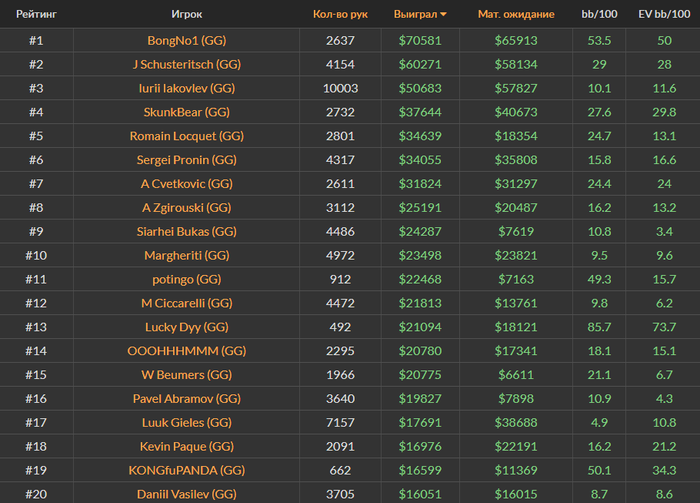
Task: Sort by the Игрок column header
Action: pyautogui.click(x=186, y=15)
